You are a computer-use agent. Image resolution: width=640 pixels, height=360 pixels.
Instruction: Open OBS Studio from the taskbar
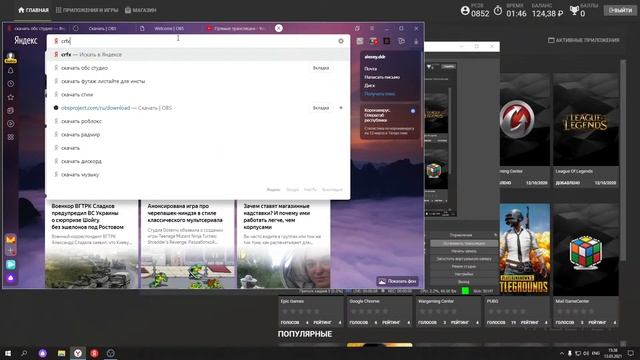click(x=111, y=353)
